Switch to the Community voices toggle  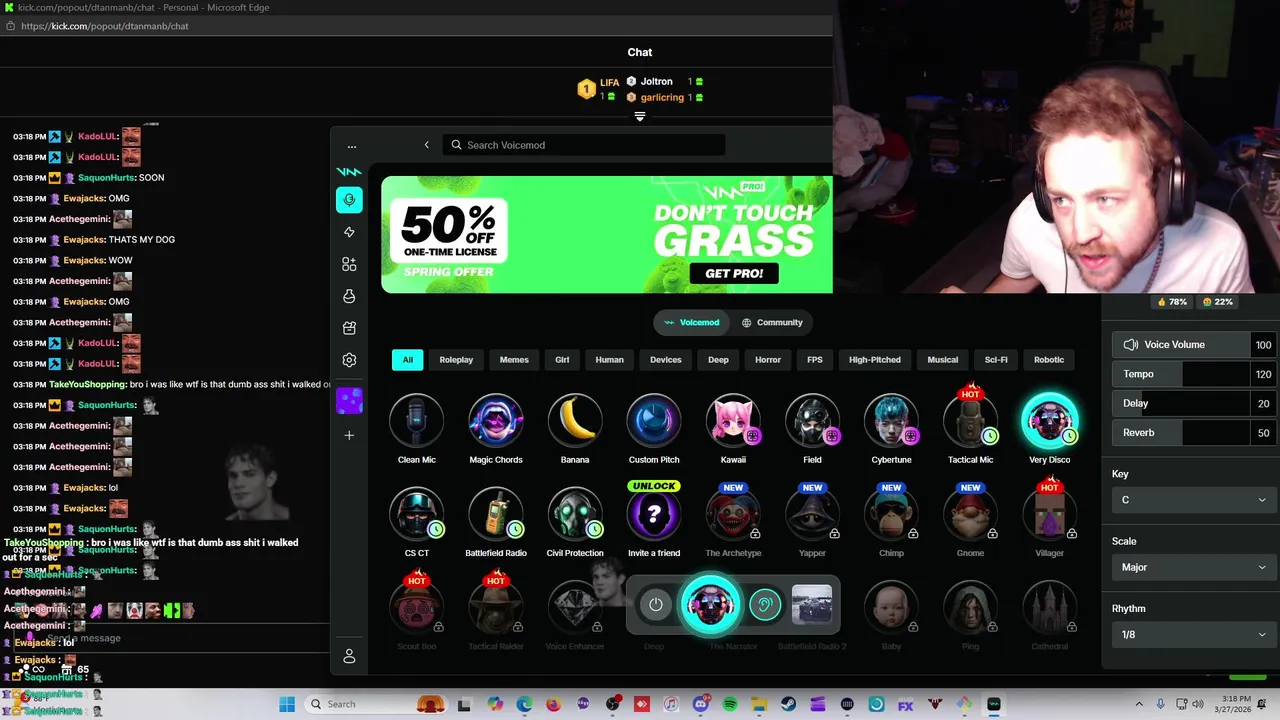[x=772, y=322]
